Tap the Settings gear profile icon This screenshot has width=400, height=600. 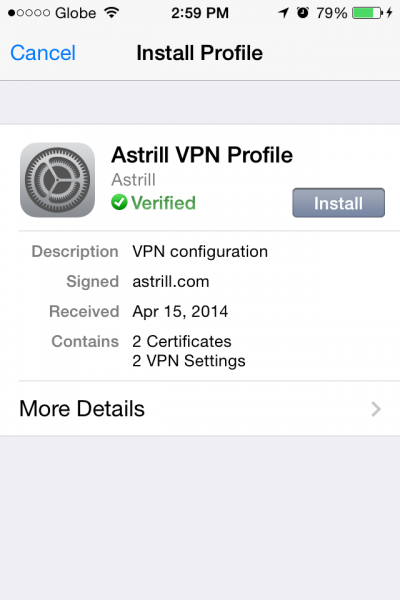57,180
